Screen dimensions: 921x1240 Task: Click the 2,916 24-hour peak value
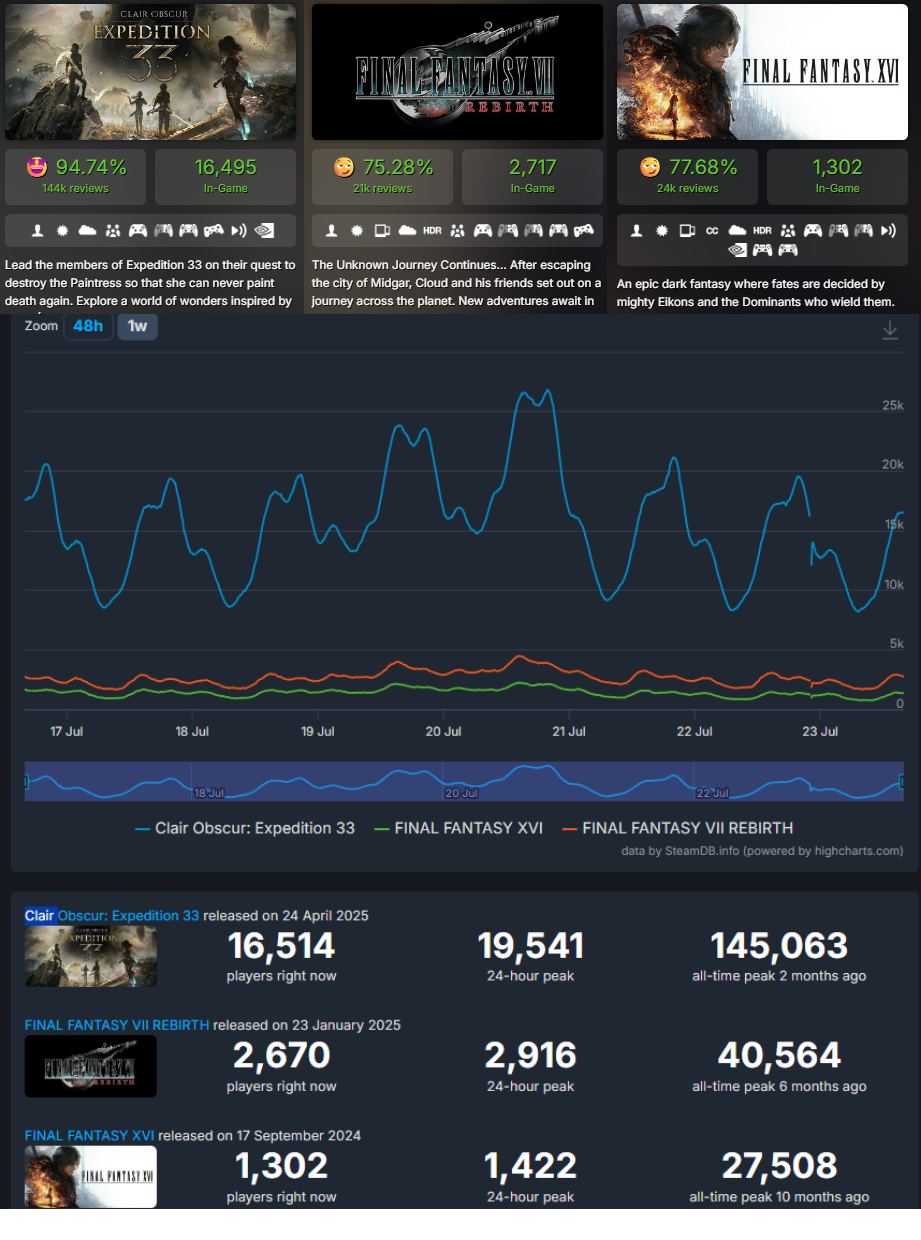tap(530, 1056)
